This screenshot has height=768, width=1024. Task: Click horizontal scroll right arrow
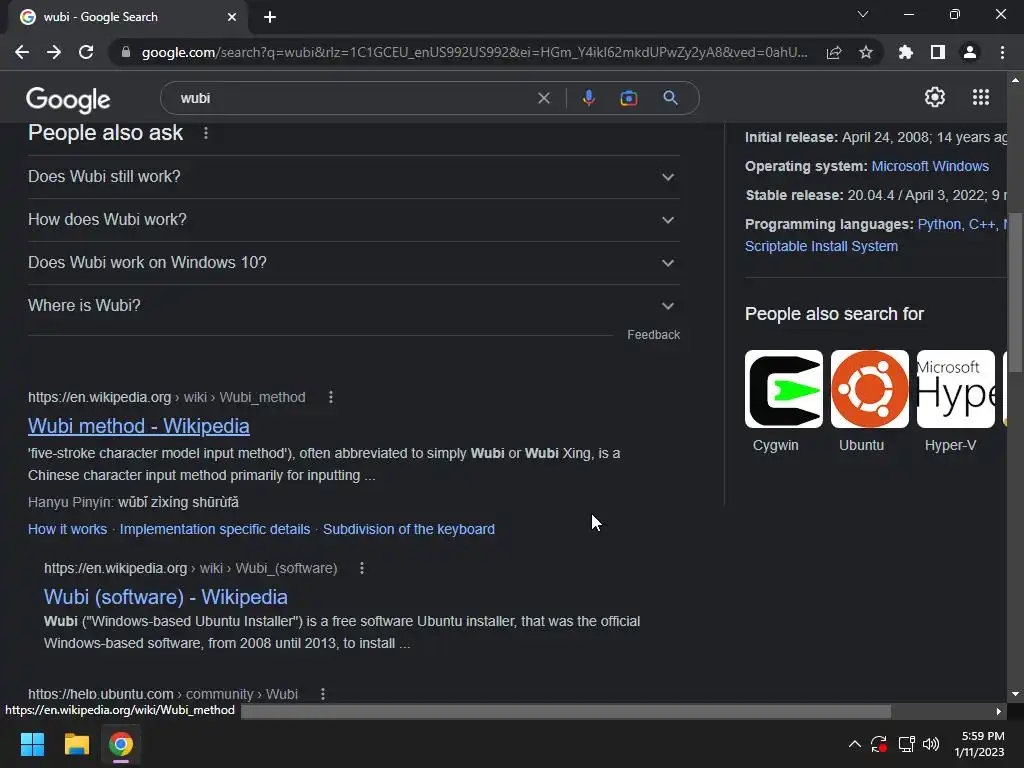point(999,711)
